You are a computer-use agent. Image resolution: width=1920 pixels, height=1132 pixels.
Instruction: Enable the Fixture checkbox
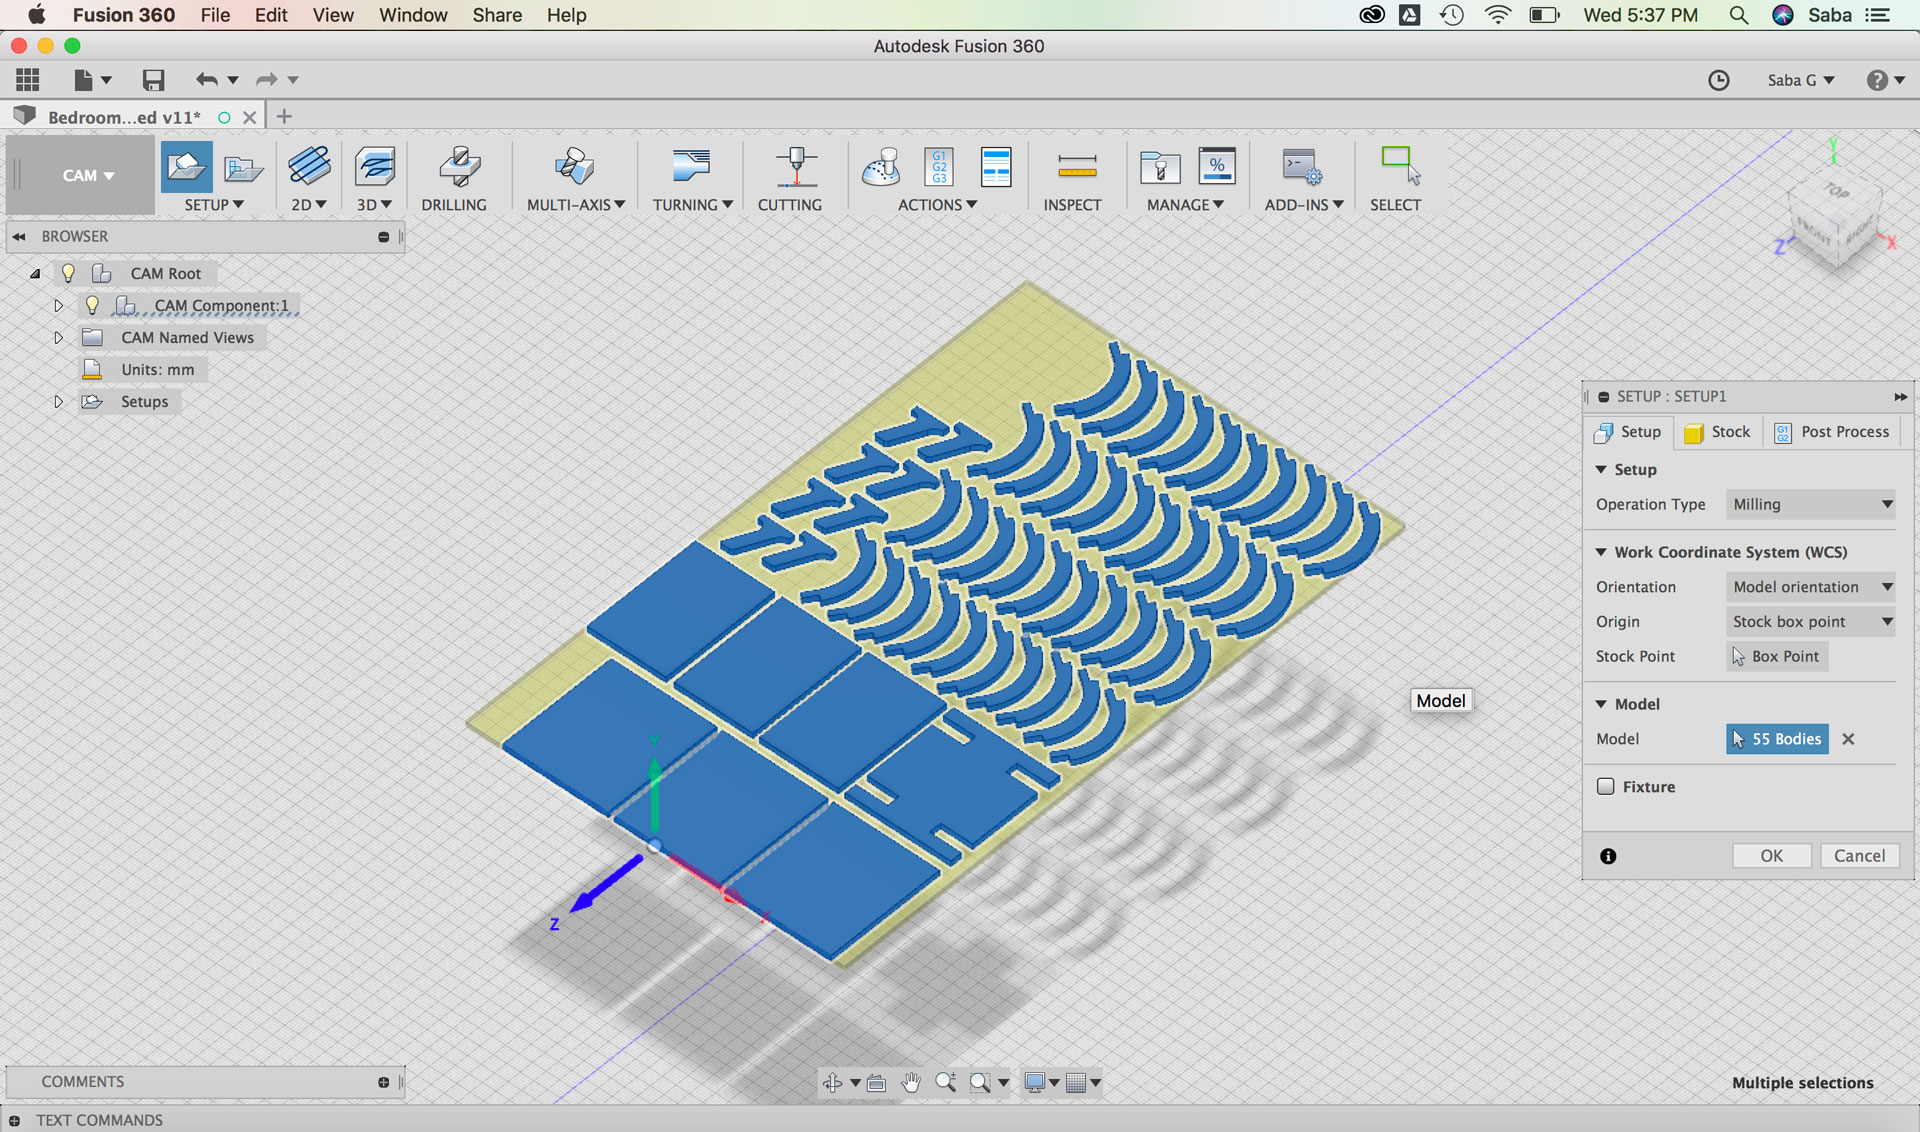pos(1606,786)
